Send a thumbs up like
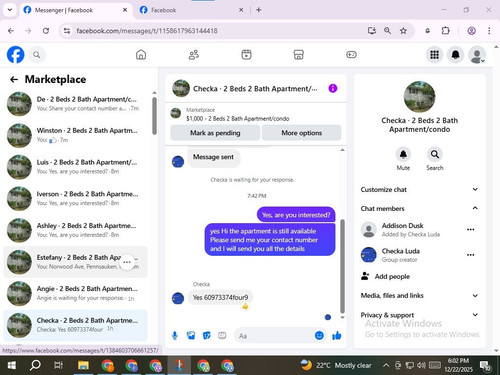This screenshot has width=500, height=375. [x=337, y=335]
